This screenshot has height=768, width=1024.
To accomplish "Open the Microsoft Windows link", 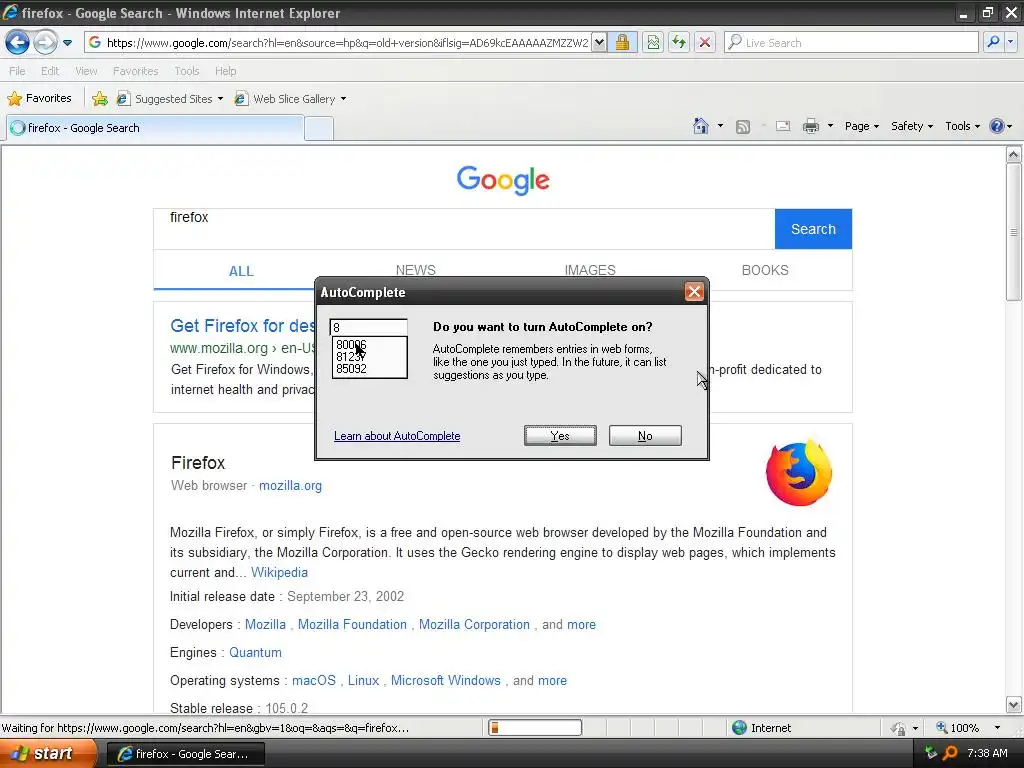I will [x=445, y=680].
